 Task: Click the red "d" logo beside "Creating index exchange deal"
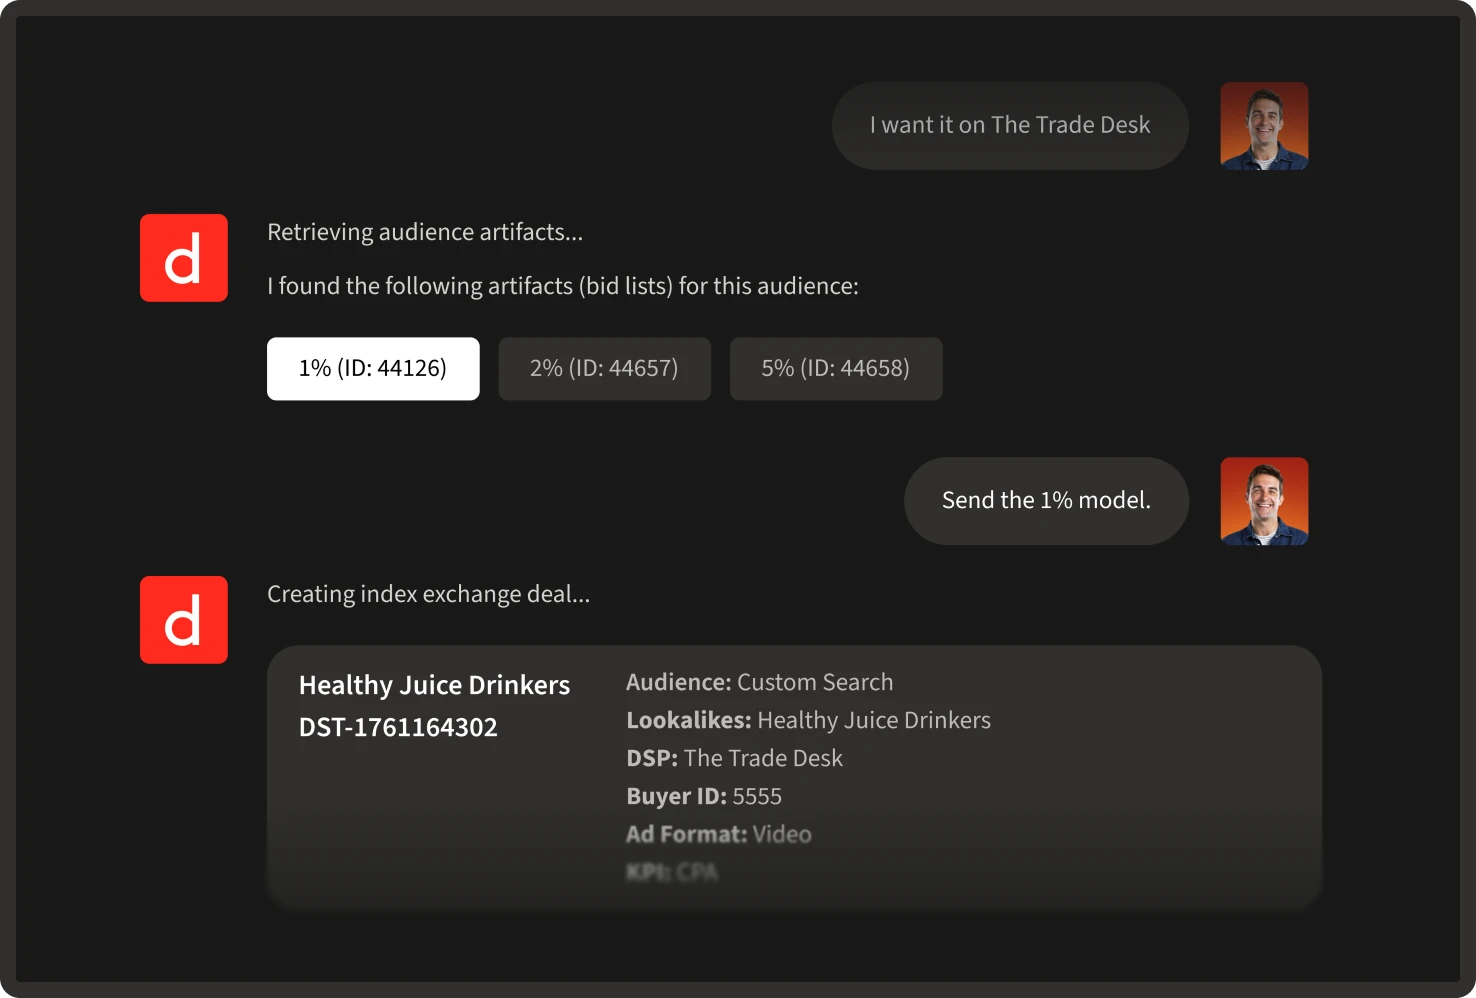pos(184,620)
